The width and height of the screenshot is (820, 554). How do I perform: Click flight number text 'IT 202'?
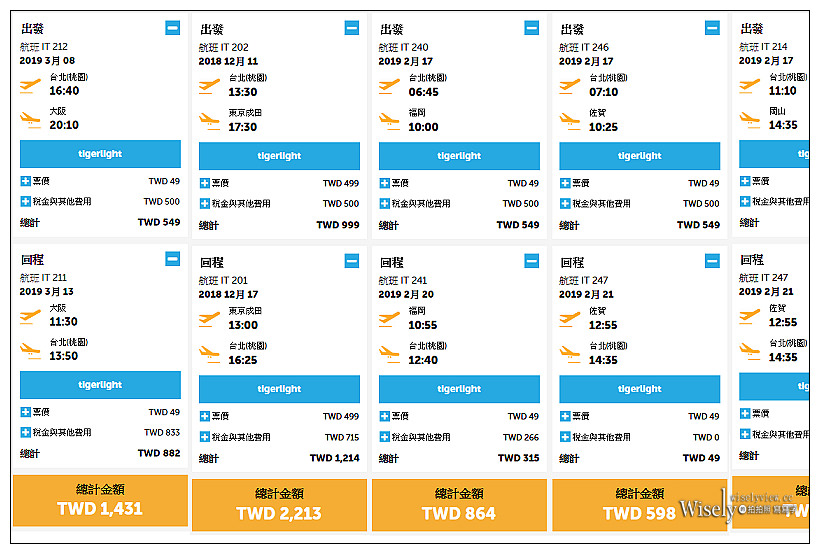click(234, 47)
